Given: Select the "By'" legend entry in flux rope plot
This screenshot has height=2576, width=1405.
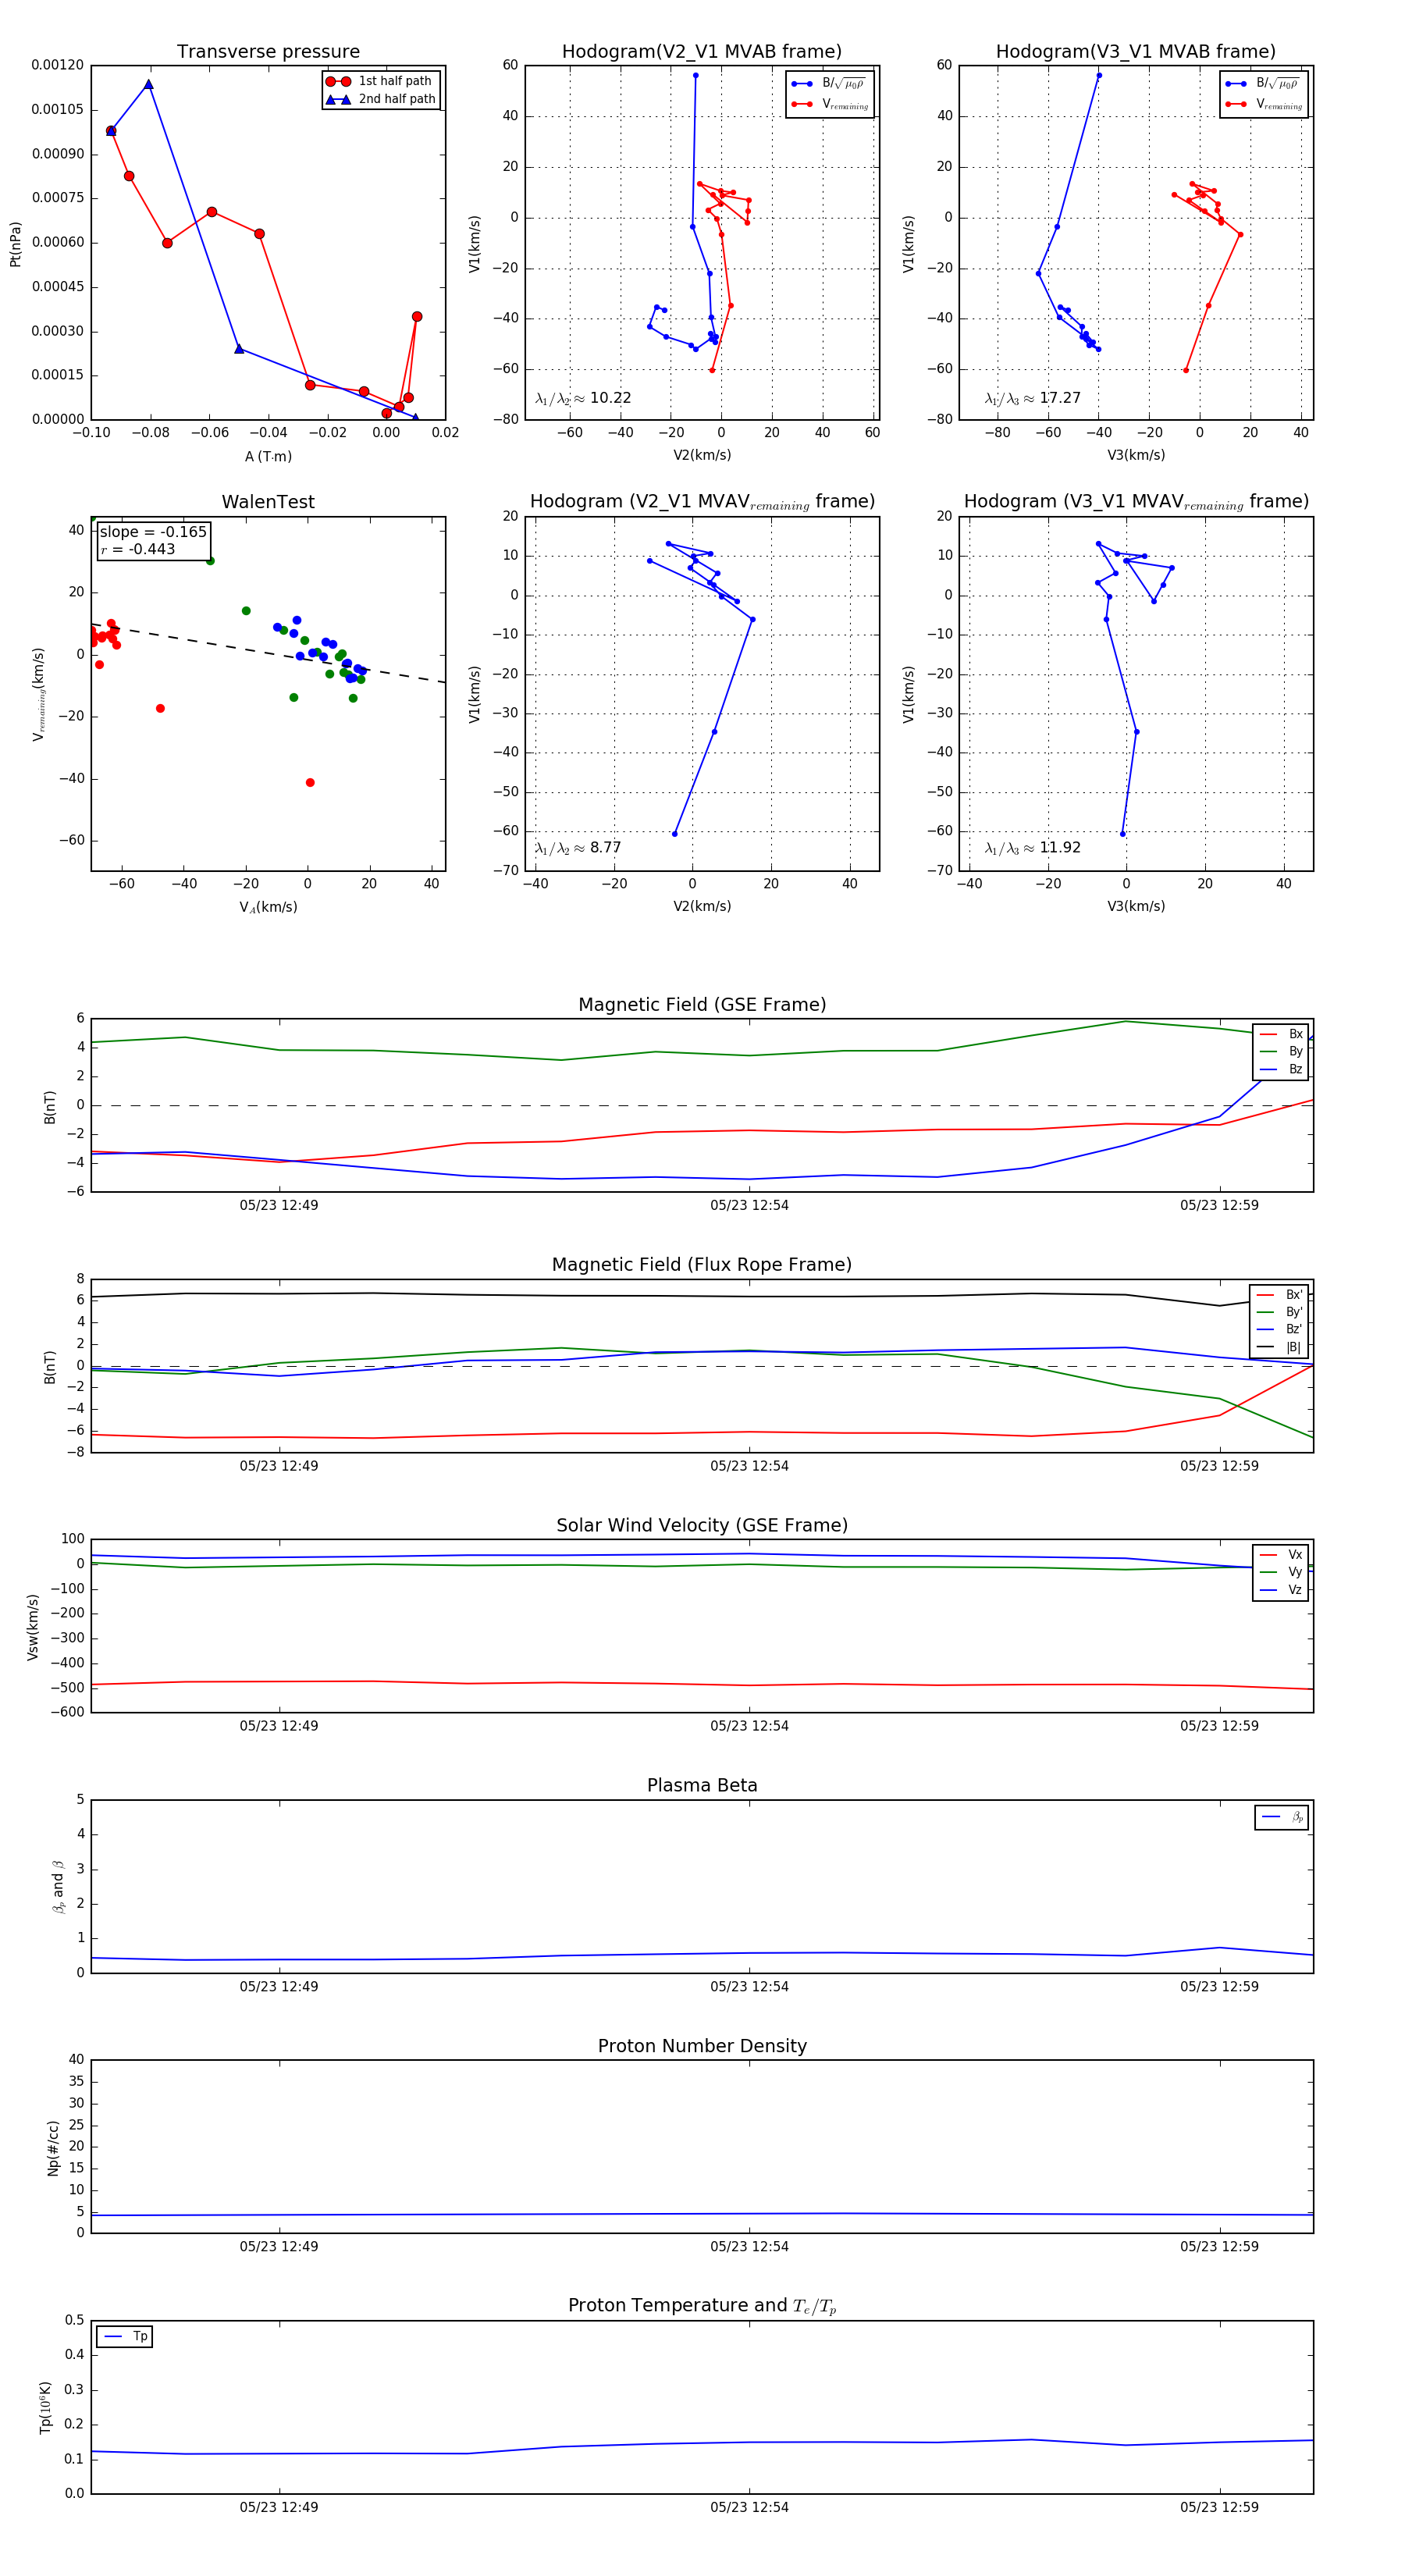Looking at the screenshot, I should tap(1279, 1312).
